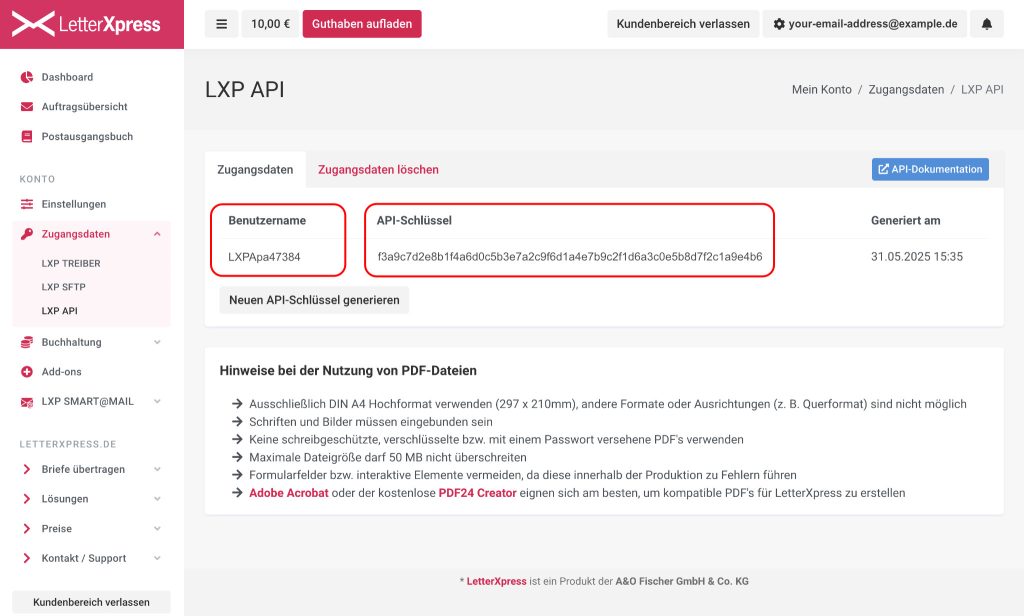The height and width of the screenshot is (616, 1024).
Task: Click the Einstellungen sliders icon
Action: [27, 204]
